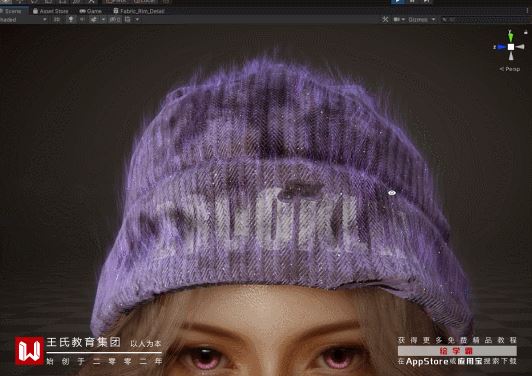Click the blue Z axis gizmo cone
The image size is (532, 376).
pyautogui.click(x=501, y=47)
